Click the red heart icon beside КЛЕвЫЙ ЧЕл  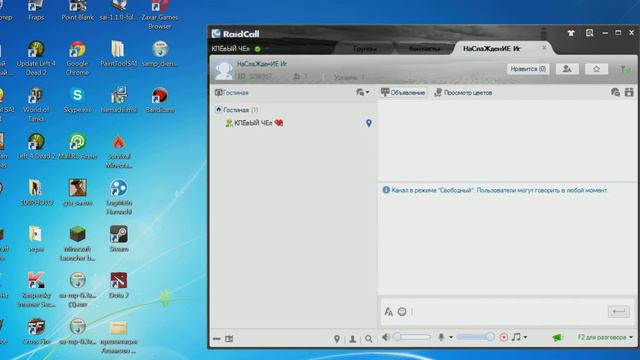point(279,123)
